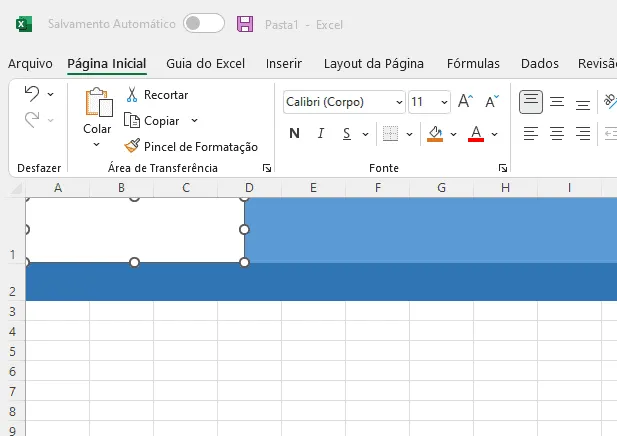
Task: Expand the Copiar dropdown arrow
Action: point(194,120)
